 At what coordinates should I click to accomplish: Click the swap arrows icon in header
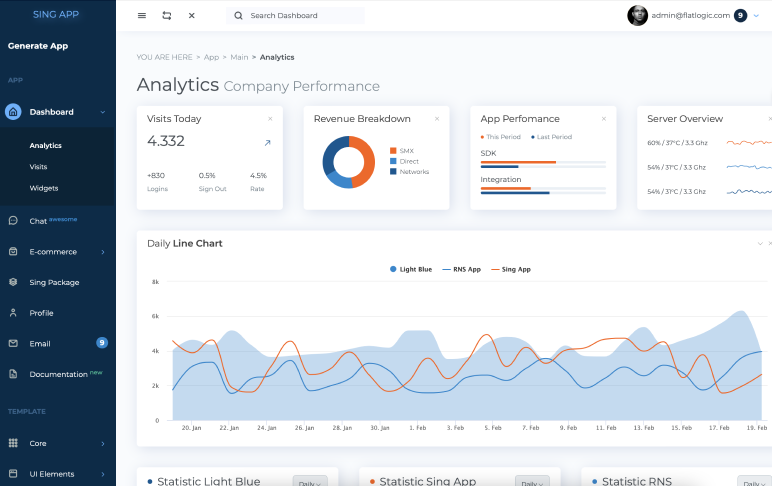[x=166, y=16]
